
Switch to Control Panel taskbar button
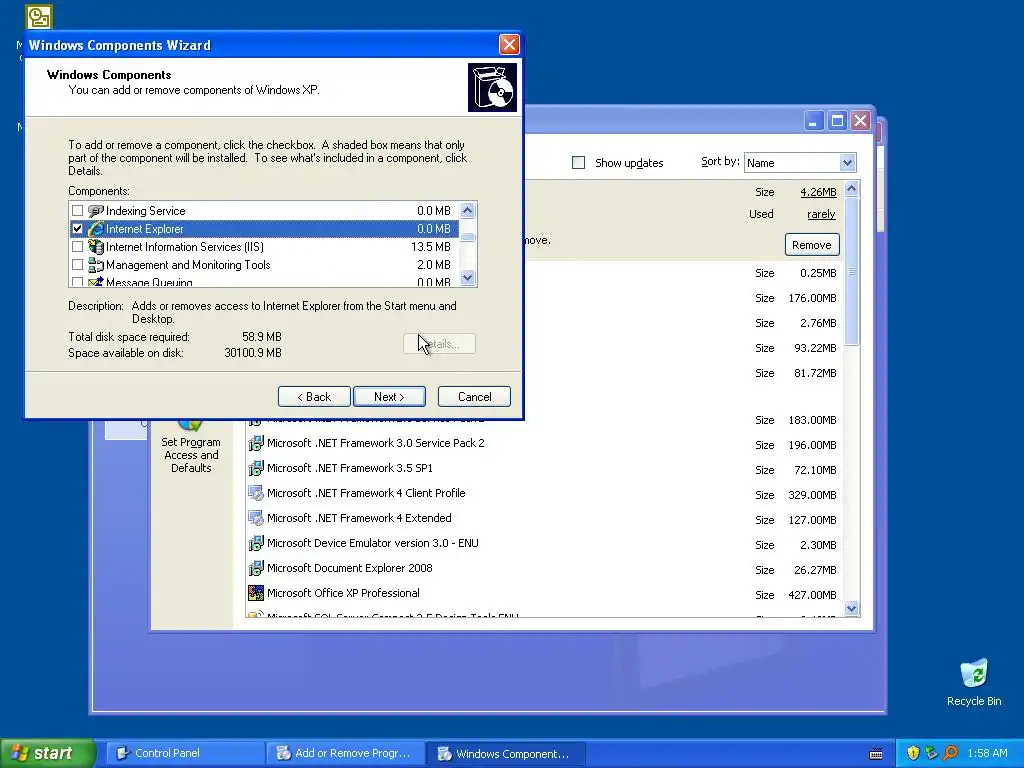pyautogui.click(x=185, y=753)
